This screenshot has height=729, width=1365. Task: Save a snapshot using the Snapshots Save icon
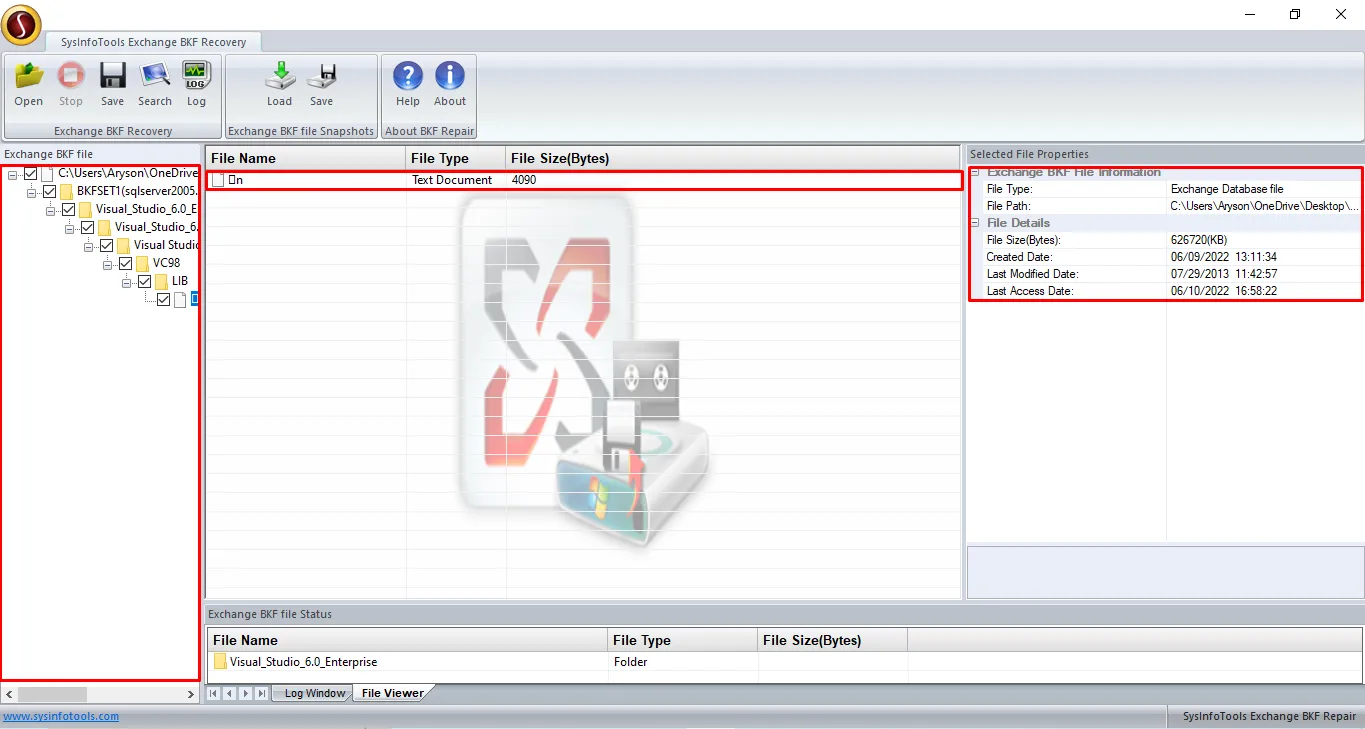click(322, 76)
